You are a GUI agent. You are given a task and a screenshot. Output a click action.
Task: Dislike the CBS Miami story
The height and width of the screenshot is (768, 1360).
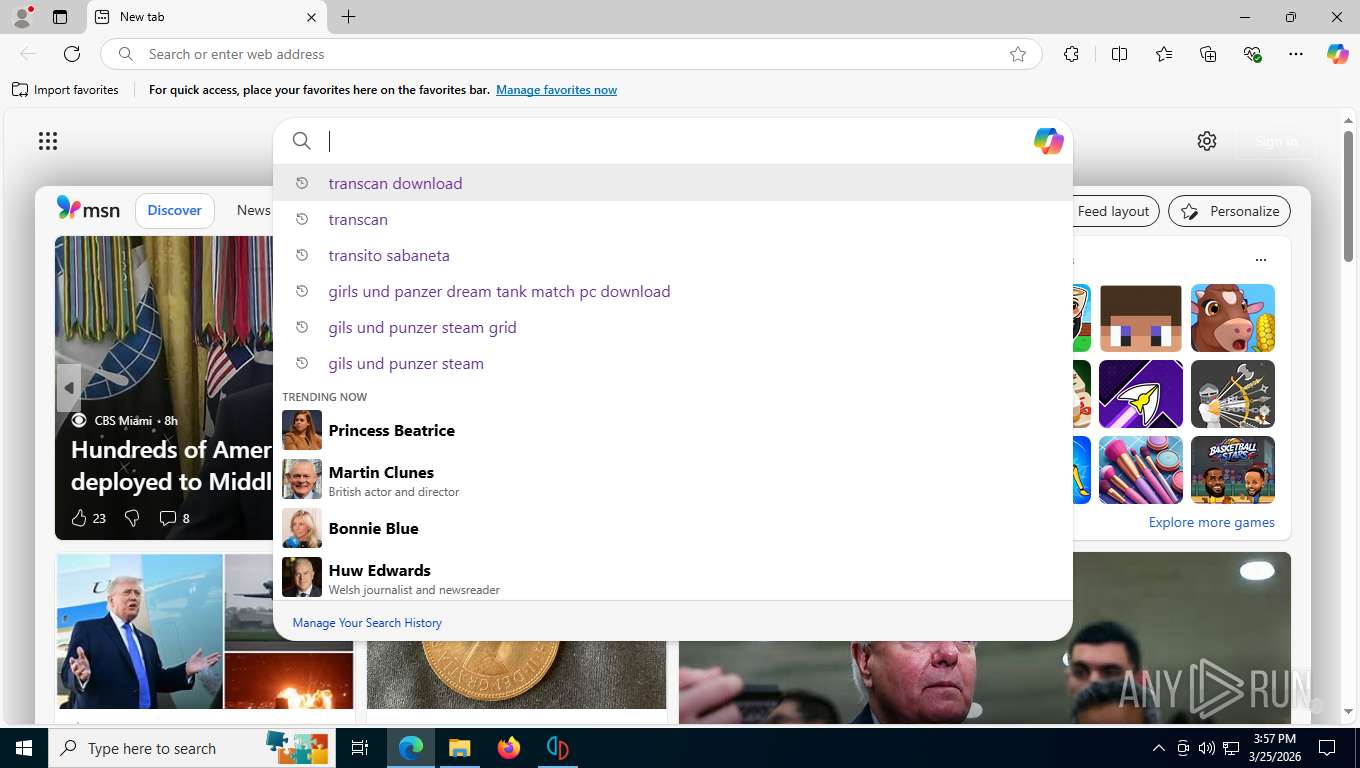tap(132, 518)
